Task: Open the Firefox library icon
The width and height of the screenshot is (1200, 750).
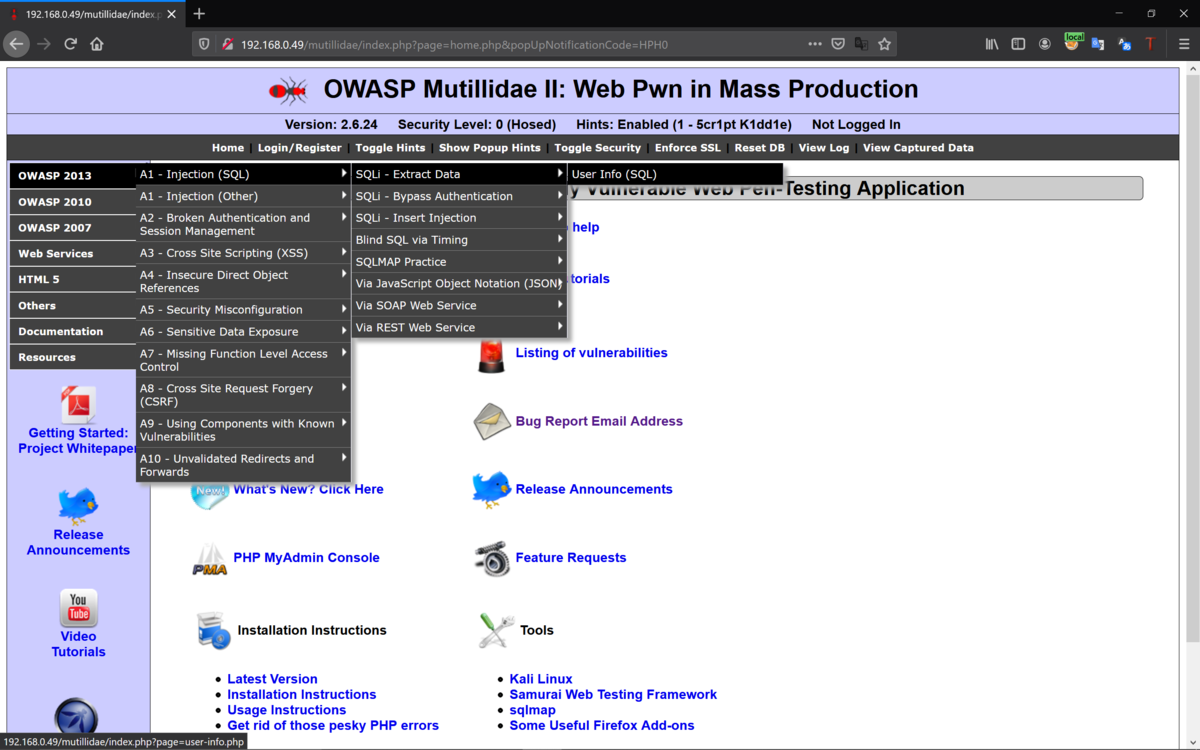Action: tap(992, 44)
